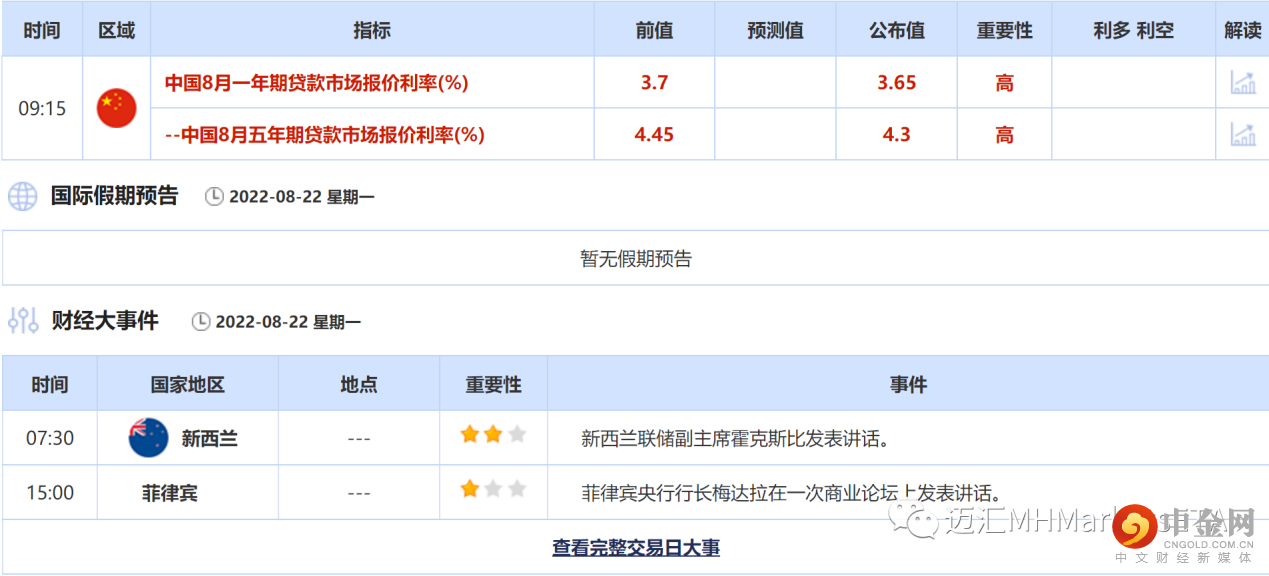Click the 暂无假期预告 message row
The width and height of the screenshot is (1269, 576).
point(634,257)
